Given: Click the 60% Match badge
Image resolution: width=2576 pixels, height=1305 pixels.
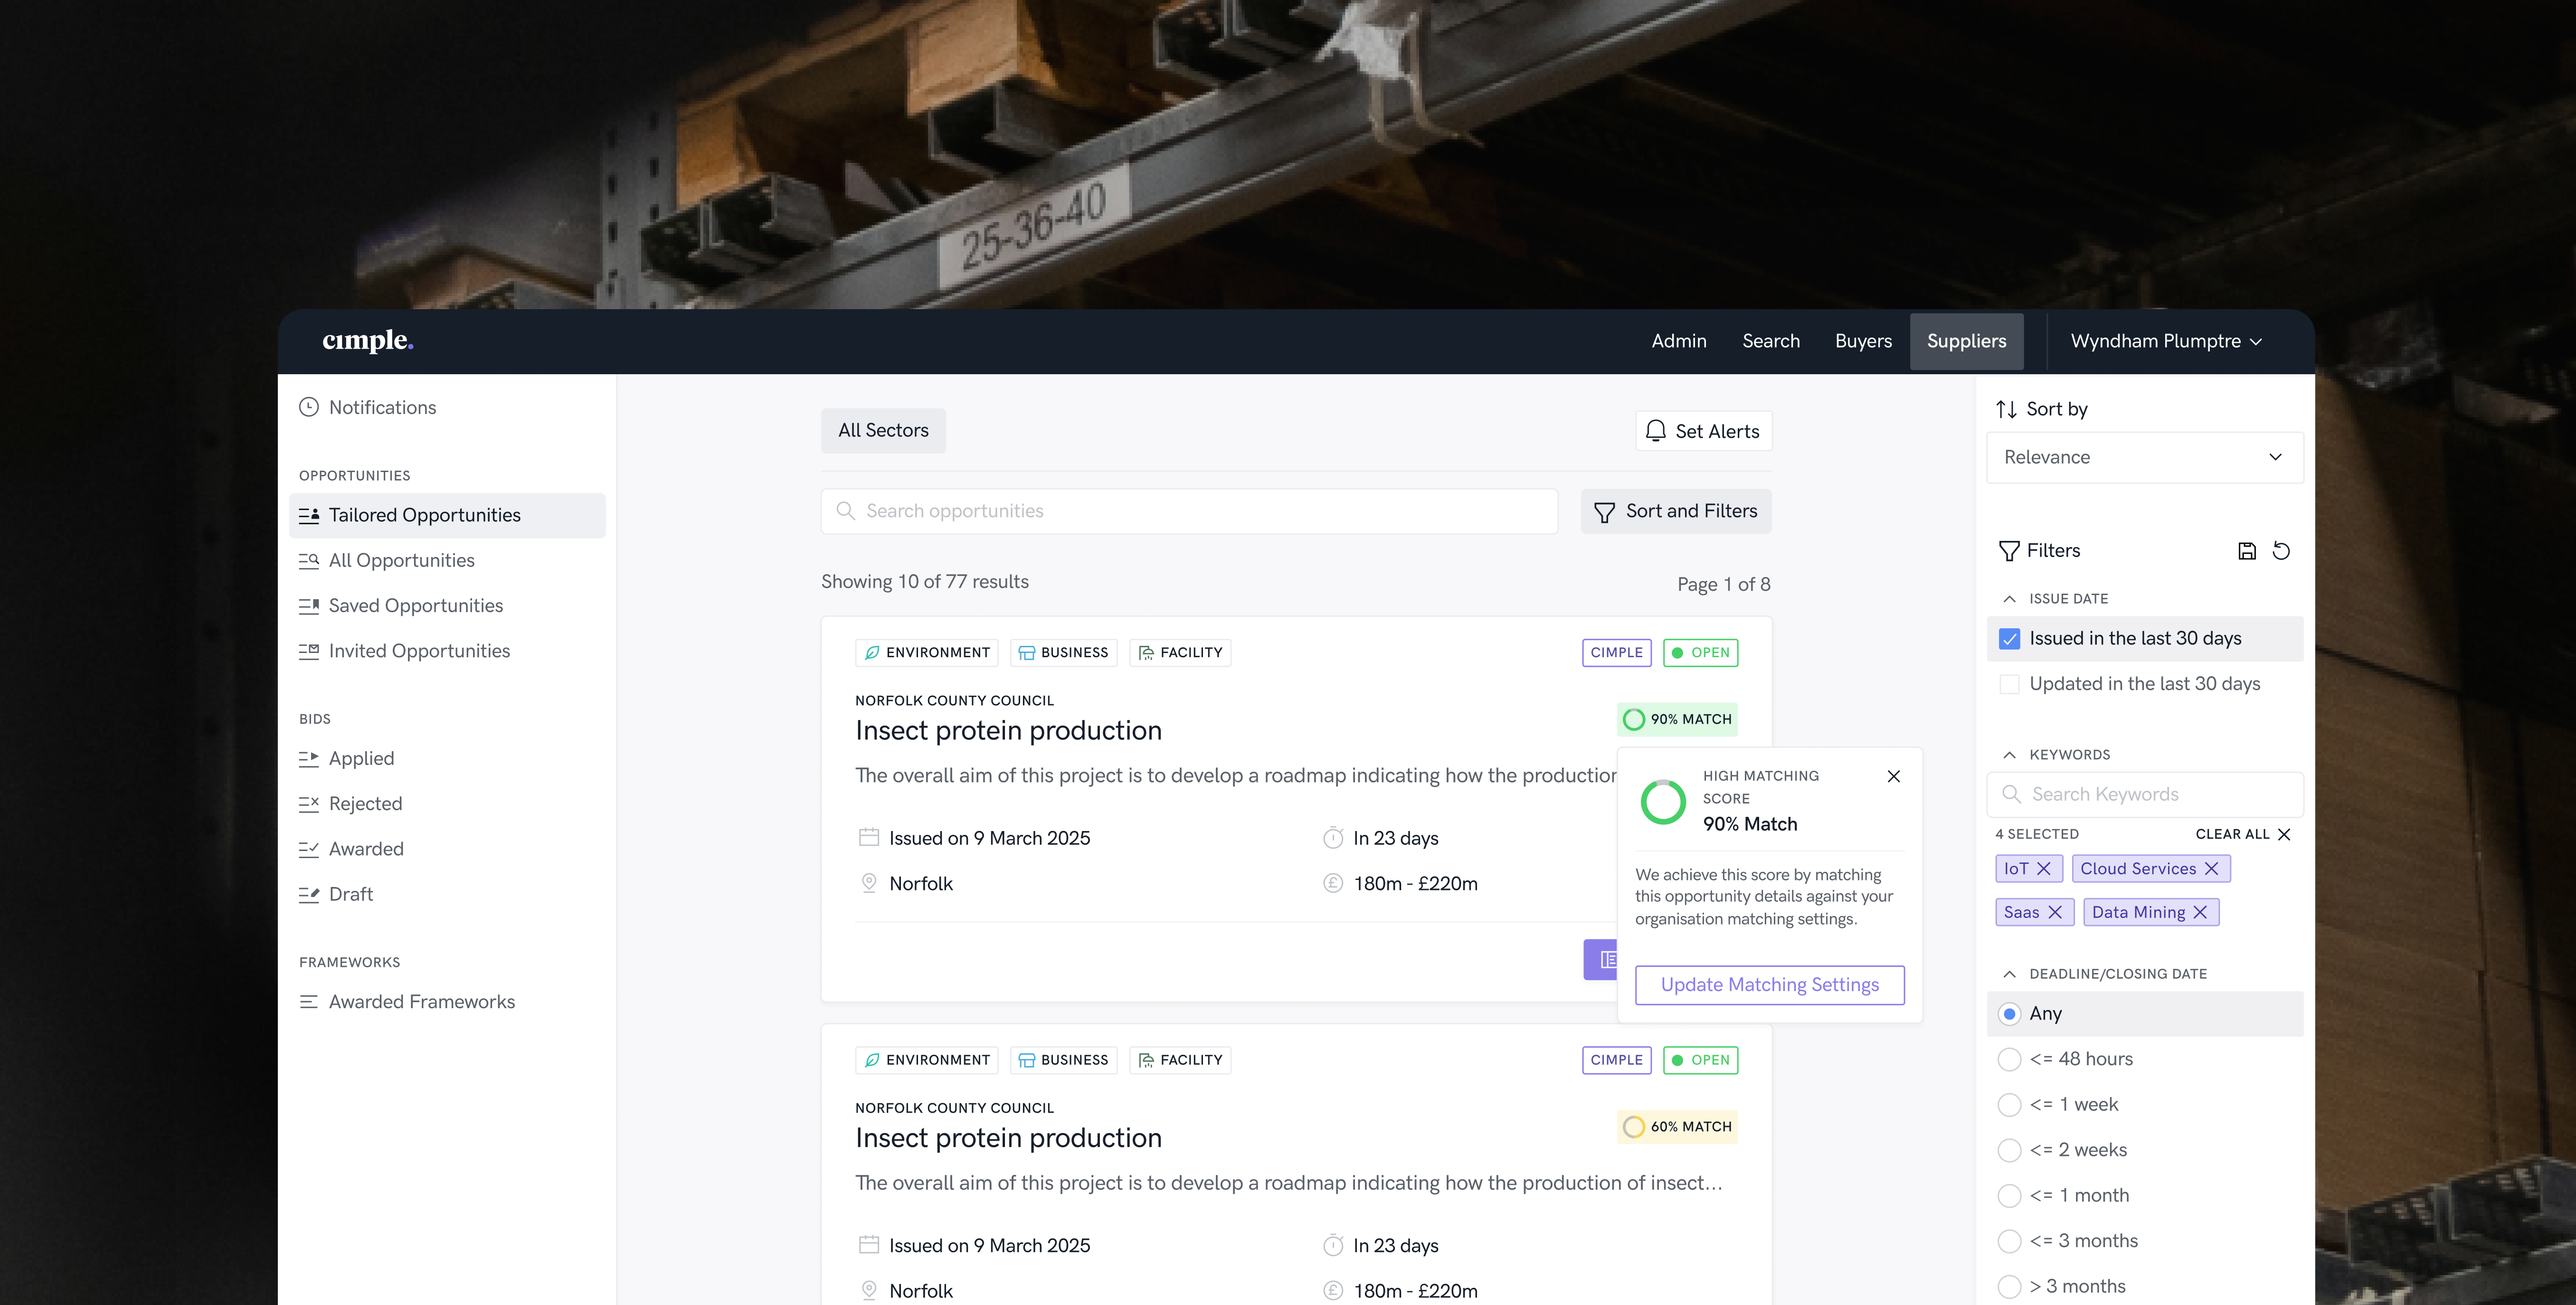Looking at the screenshot, I should pyautogui.click(x=1677, y=1127).
